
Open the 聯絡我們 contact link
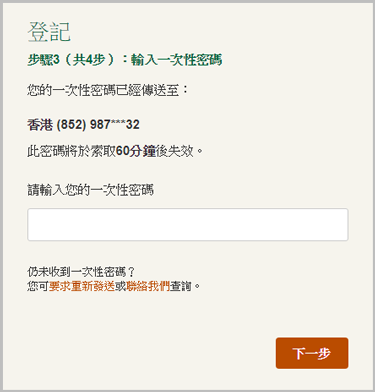(x=148, y=286)
